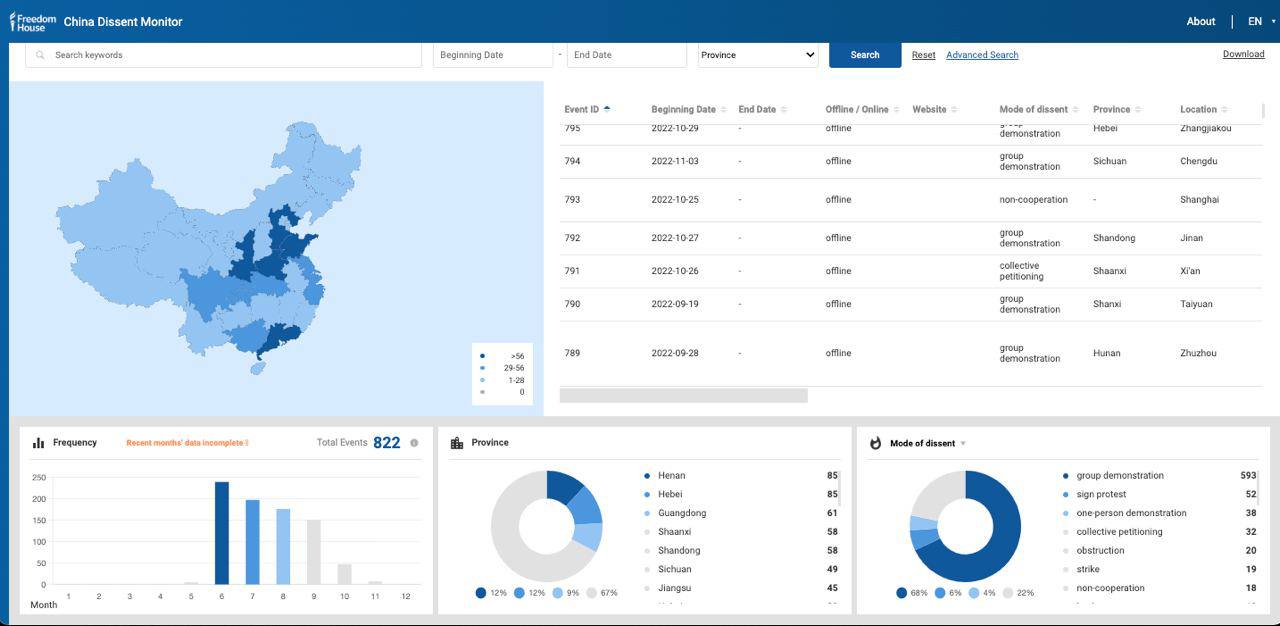Image resolution: width=1280 pixels, height=626 pixels.
Task: Click the month 7 bar in the Frequency chart
Action: [252, 542]
